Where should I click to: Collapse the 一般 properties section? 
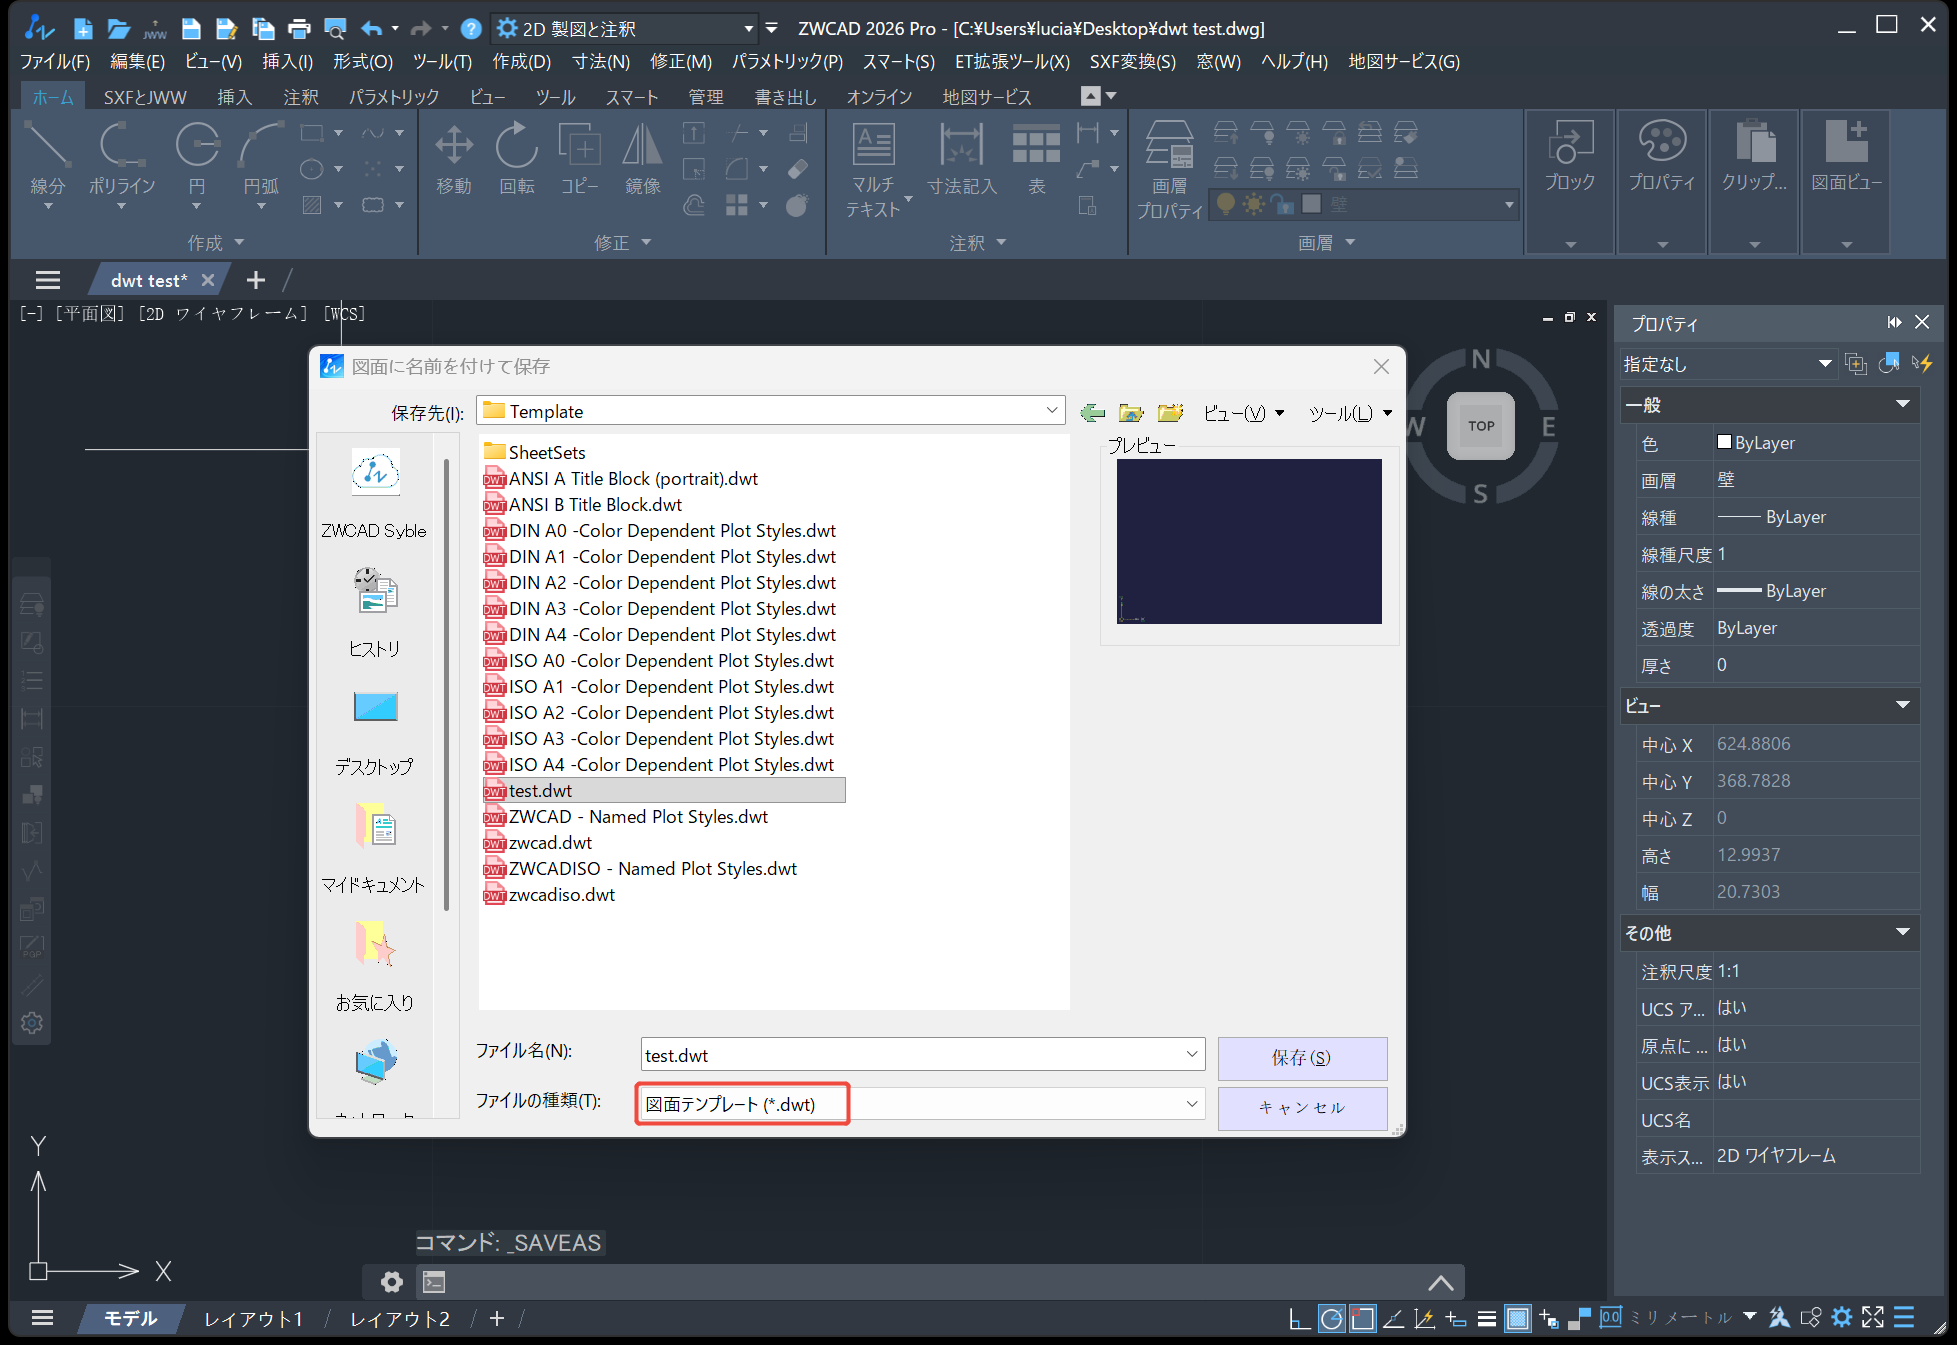(1902, 405)
